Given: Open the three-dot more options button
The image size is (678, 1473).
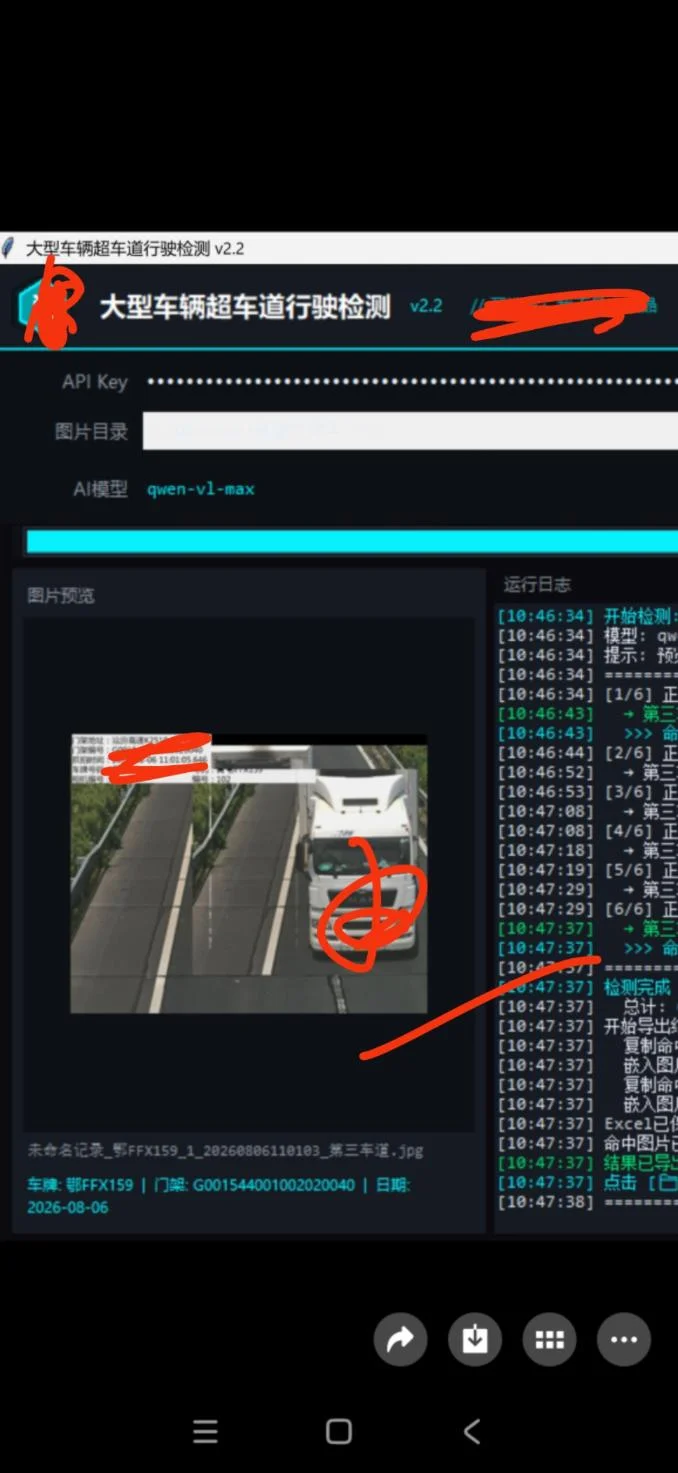Looking at the screenshot, I should 624,1339.
